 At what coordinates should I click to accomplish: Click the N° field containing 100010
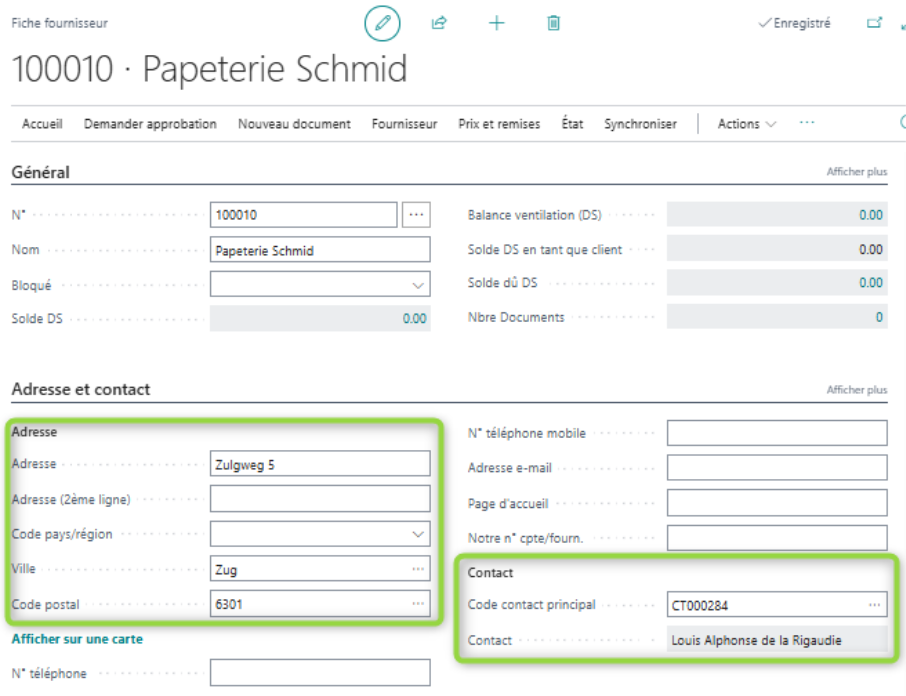click(303, 215)
